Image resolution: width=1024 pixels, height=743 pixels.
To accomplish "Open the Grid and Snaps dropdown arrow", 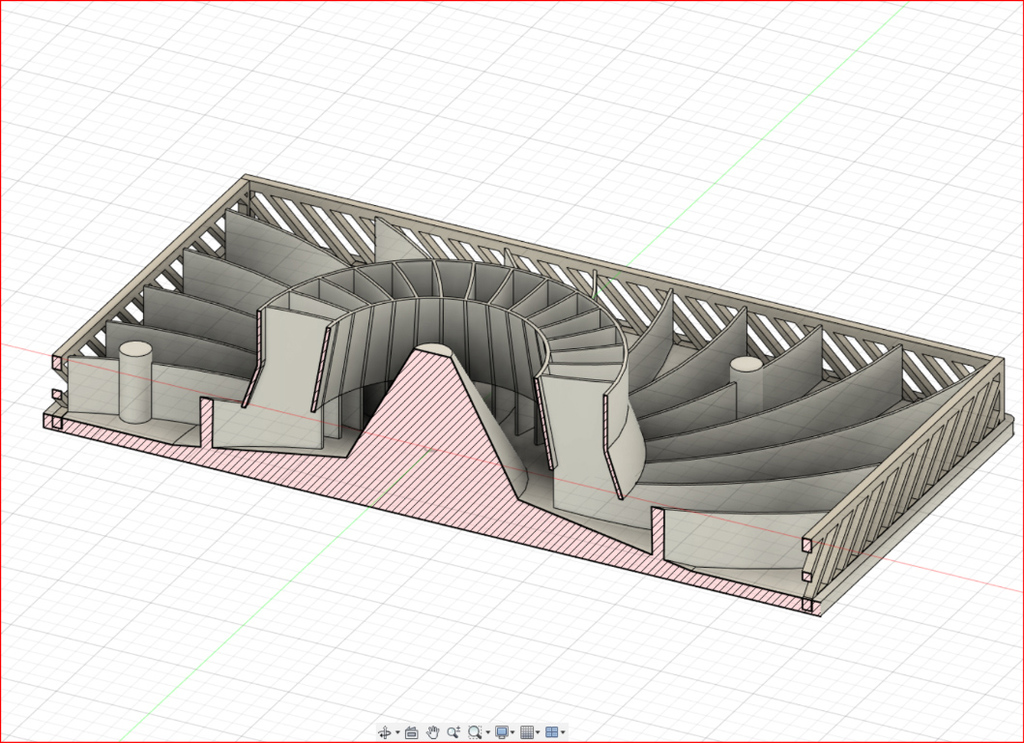I will 538,733.
